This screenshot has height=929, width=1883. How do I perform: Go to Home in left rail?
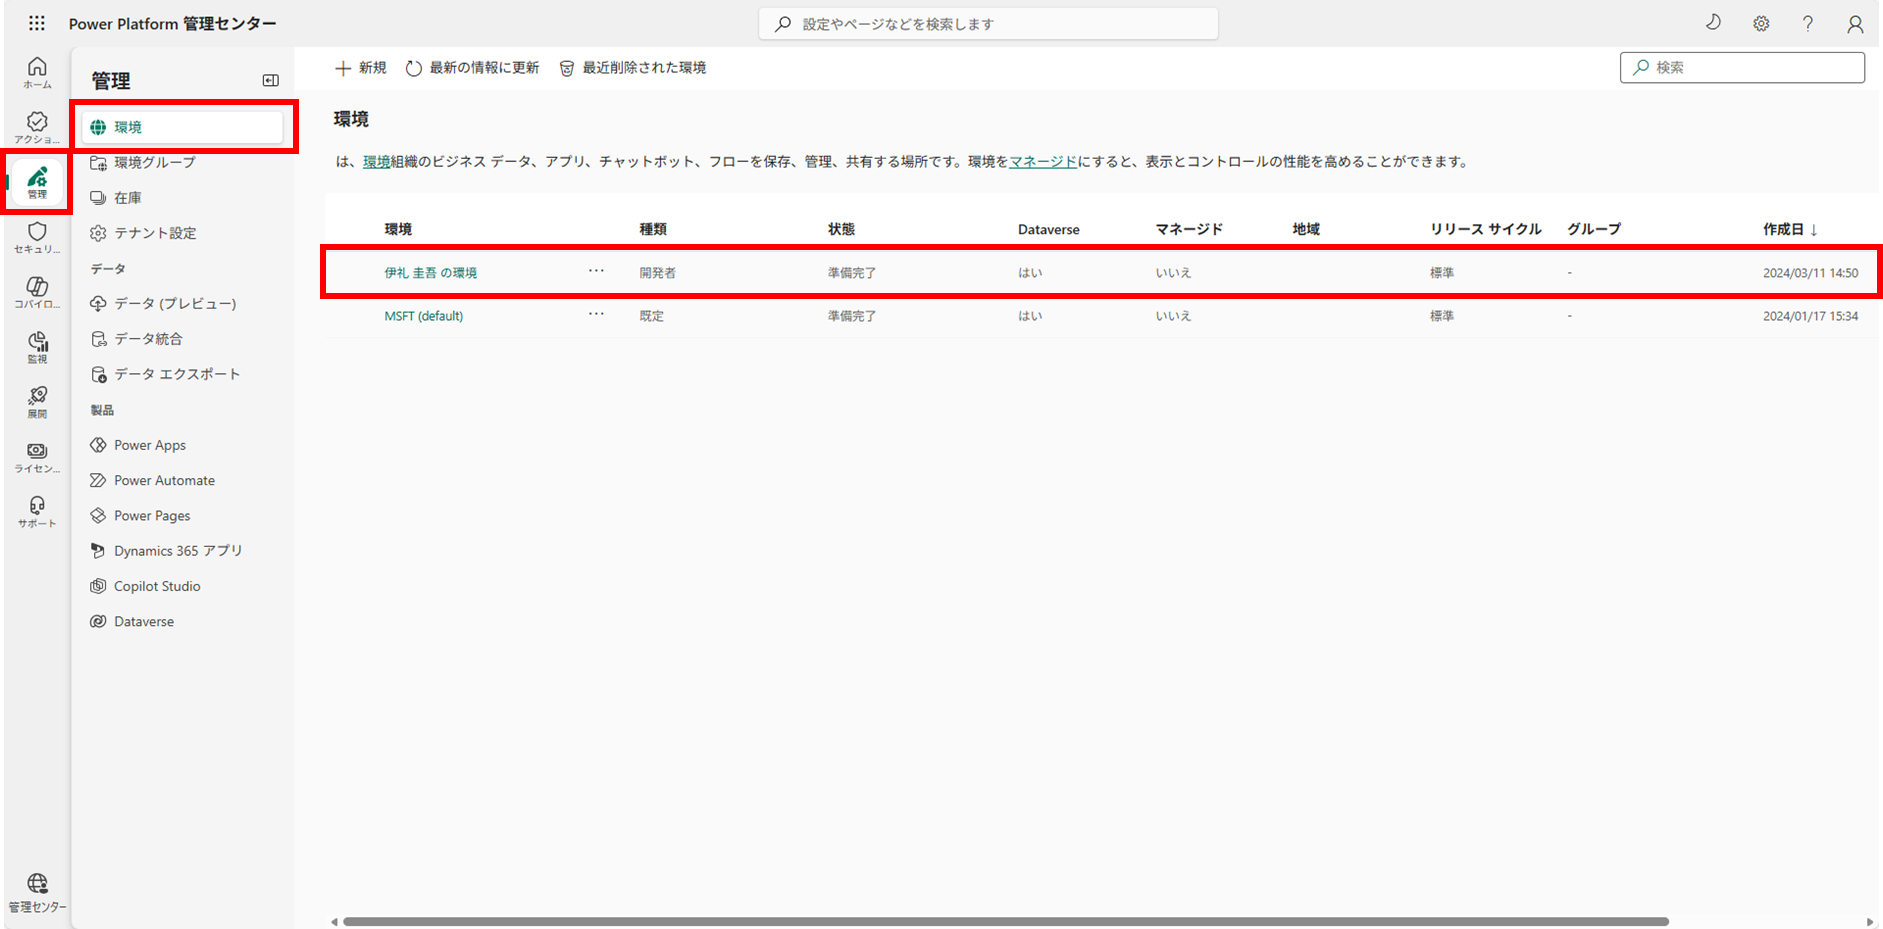click(x=37, y=73)
